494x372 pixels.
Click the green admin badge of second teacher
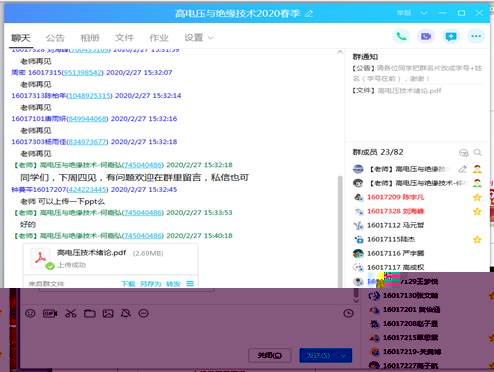pyautogui.click(x=477, y=183)
